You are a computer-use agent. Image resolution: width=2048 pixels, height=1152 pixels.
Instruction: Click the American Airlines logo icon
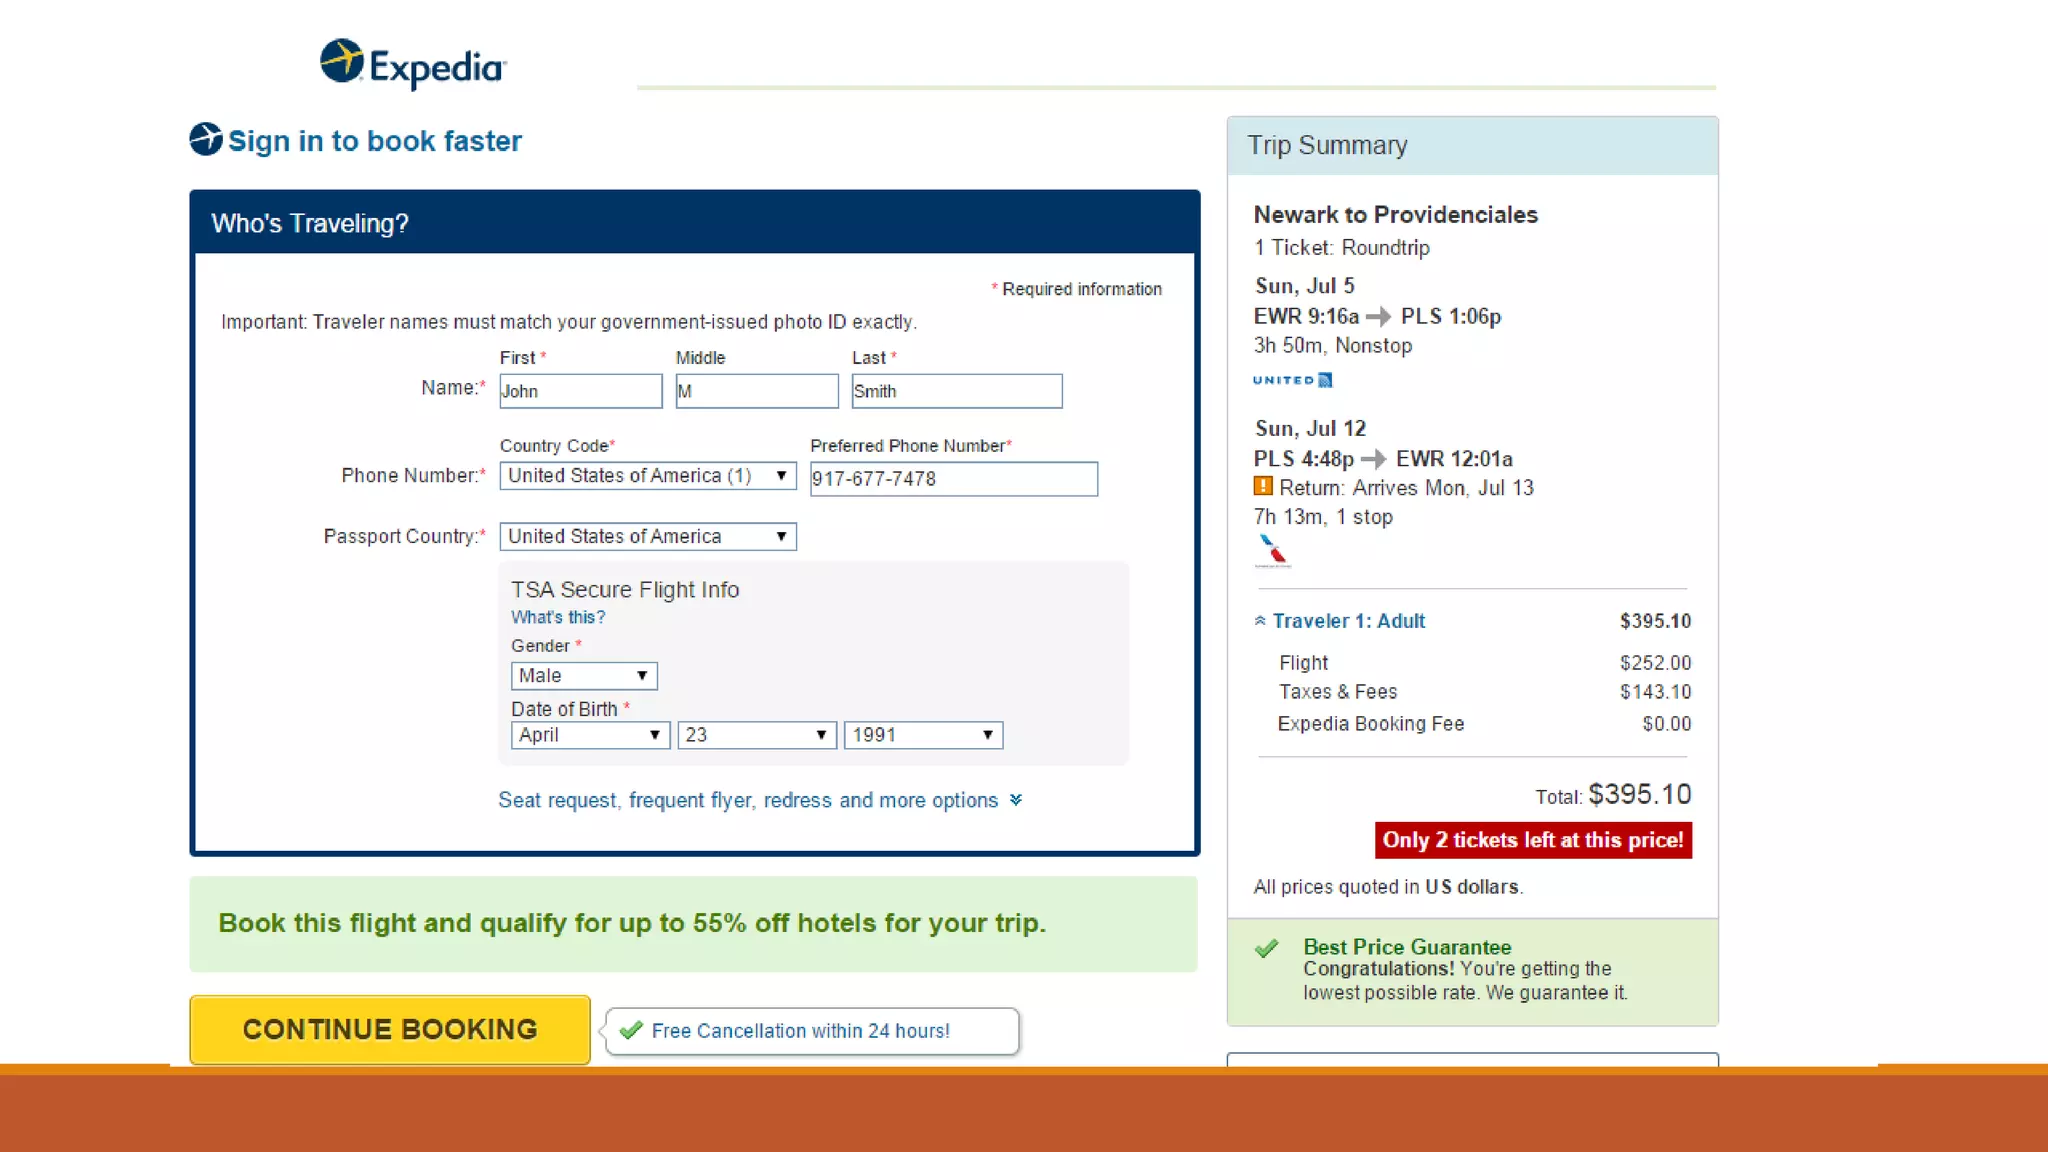1272,551
